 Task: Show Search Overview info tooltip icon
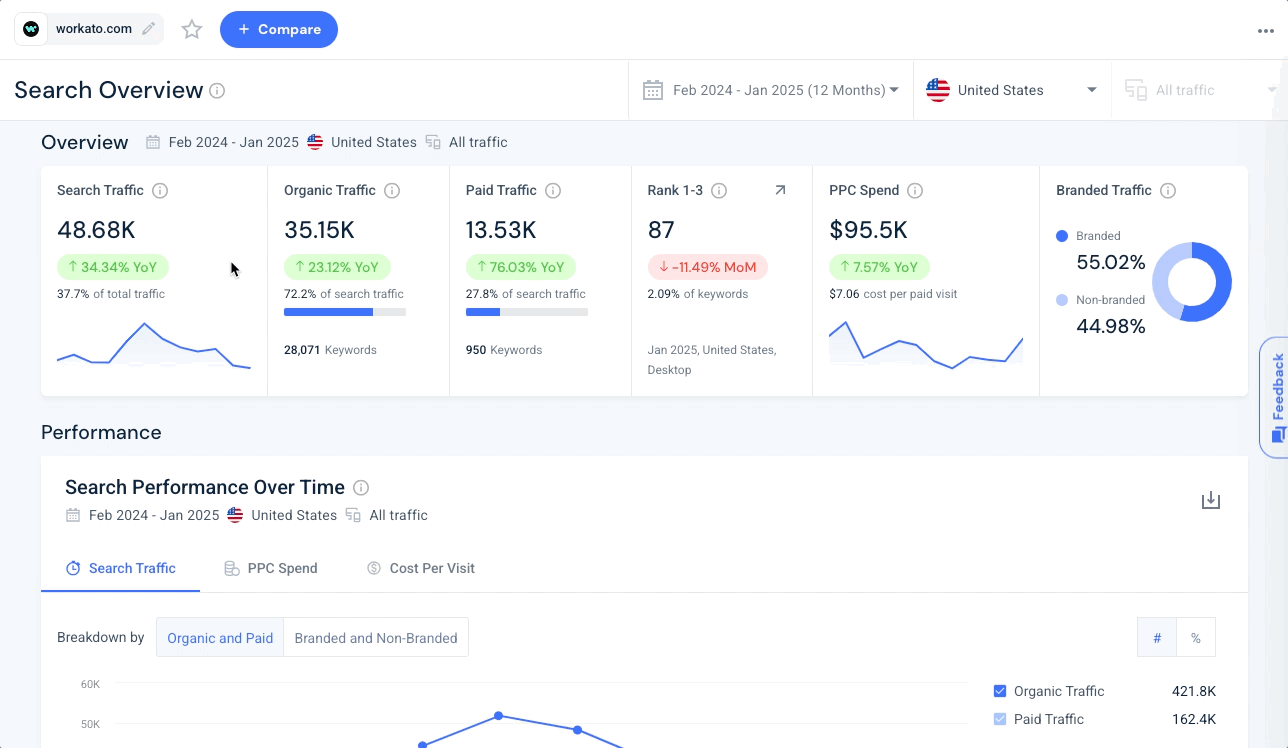(217, 91)
